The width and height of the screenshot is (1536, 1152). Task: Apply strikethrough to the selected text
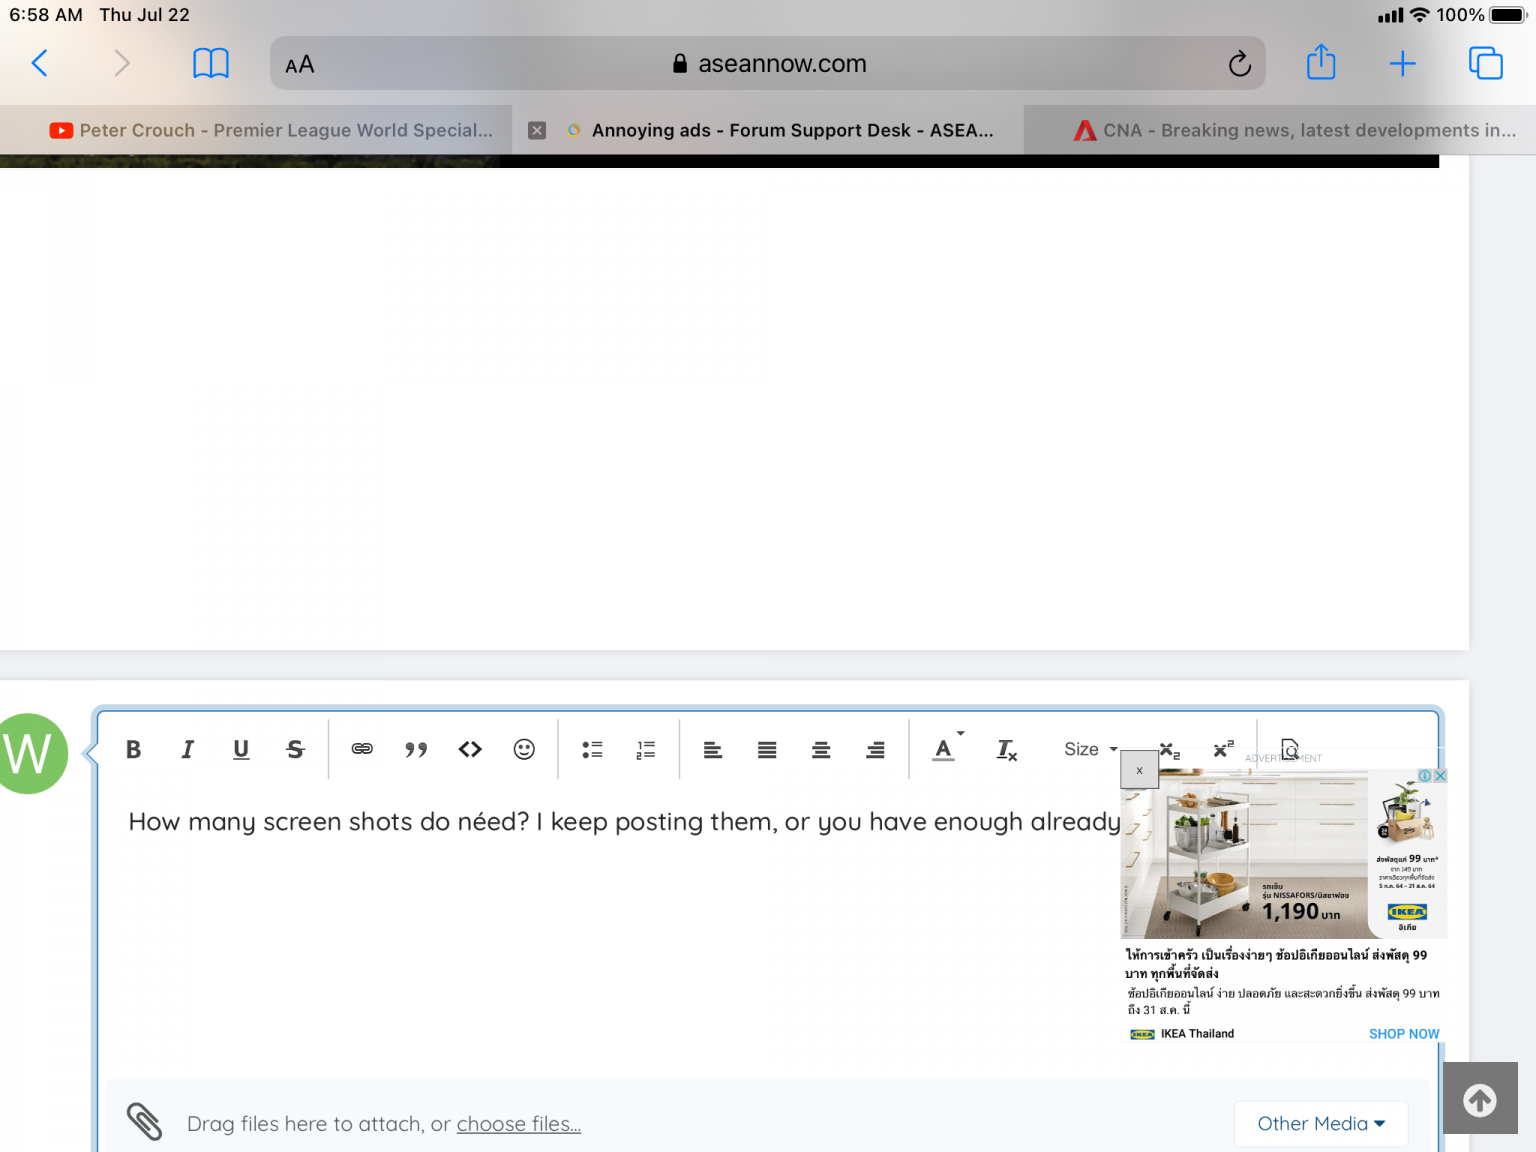pos(295,749)
